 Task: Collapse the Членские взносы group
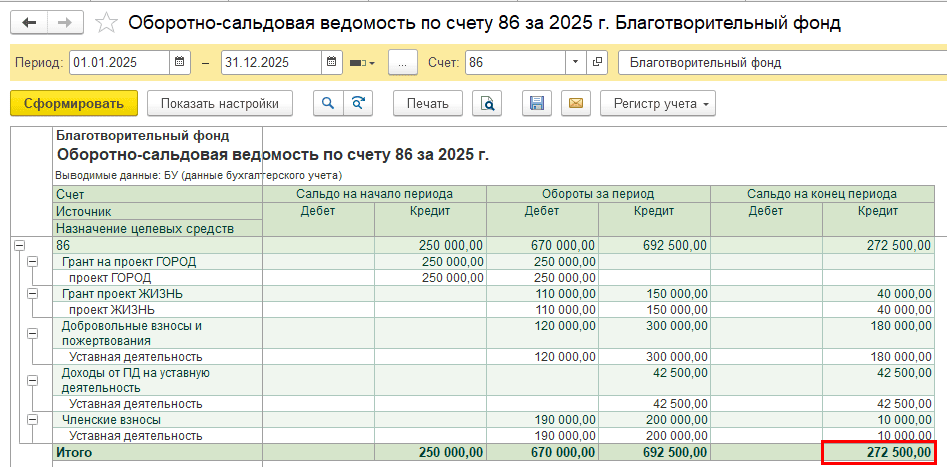32,420
